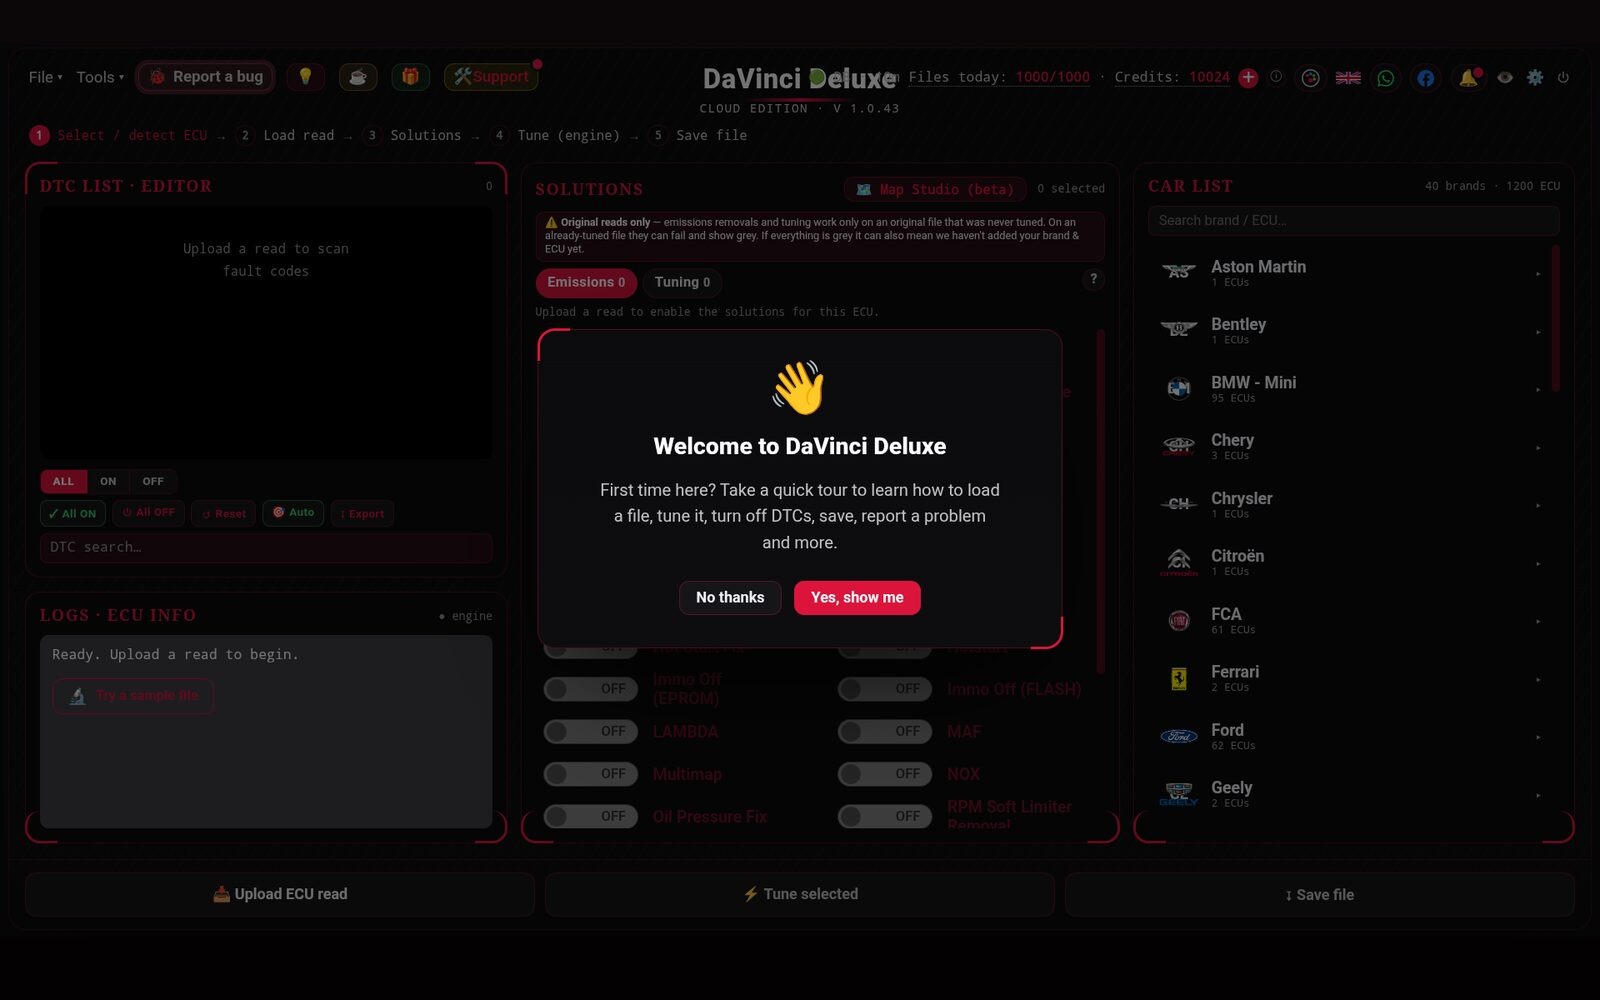This screenshot has width=1600, height=1000.
Task: Click the lightbulb idea icon
Action: click(x=305, y=77)
